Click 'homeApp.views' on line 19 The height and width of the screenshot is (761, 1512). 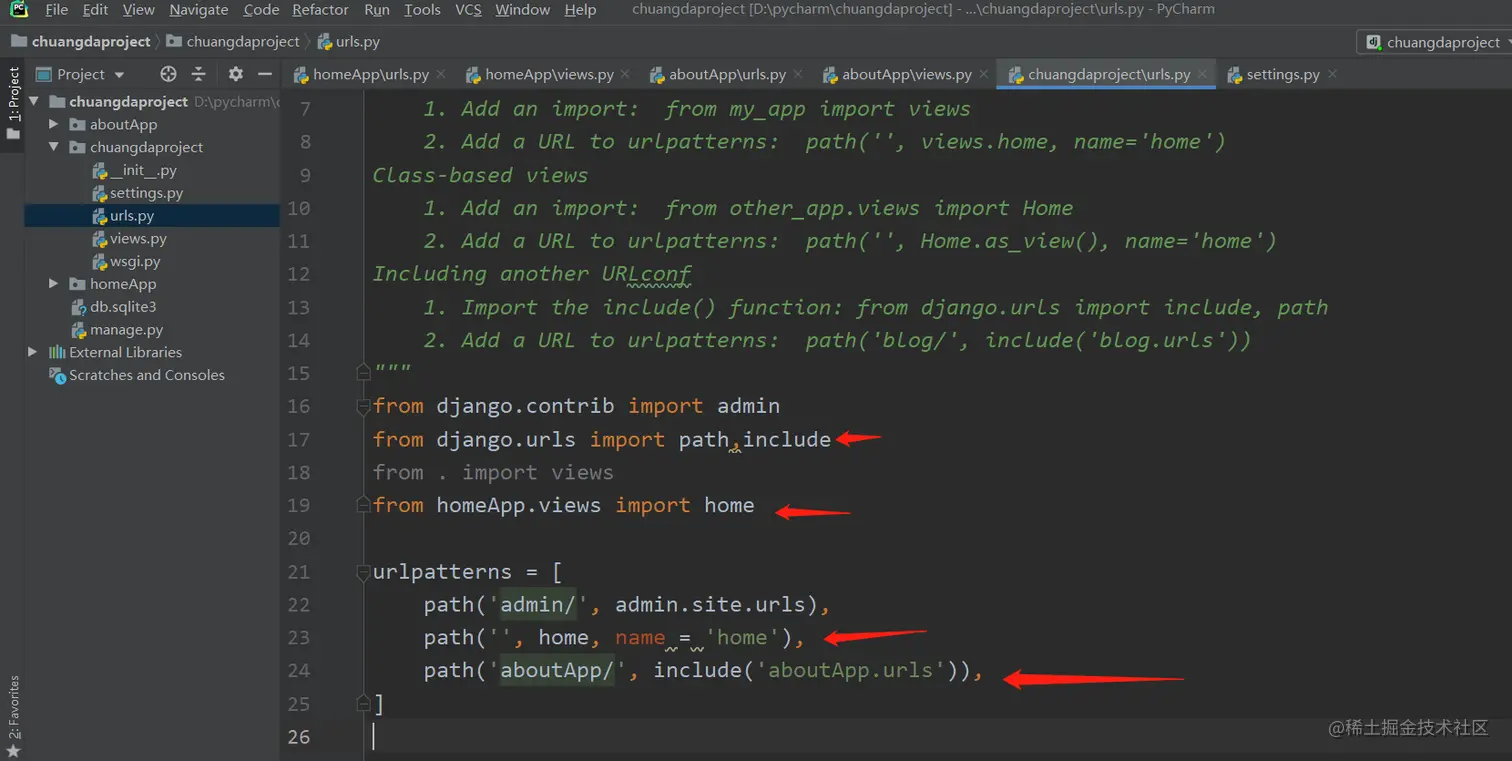click(518, 505)
